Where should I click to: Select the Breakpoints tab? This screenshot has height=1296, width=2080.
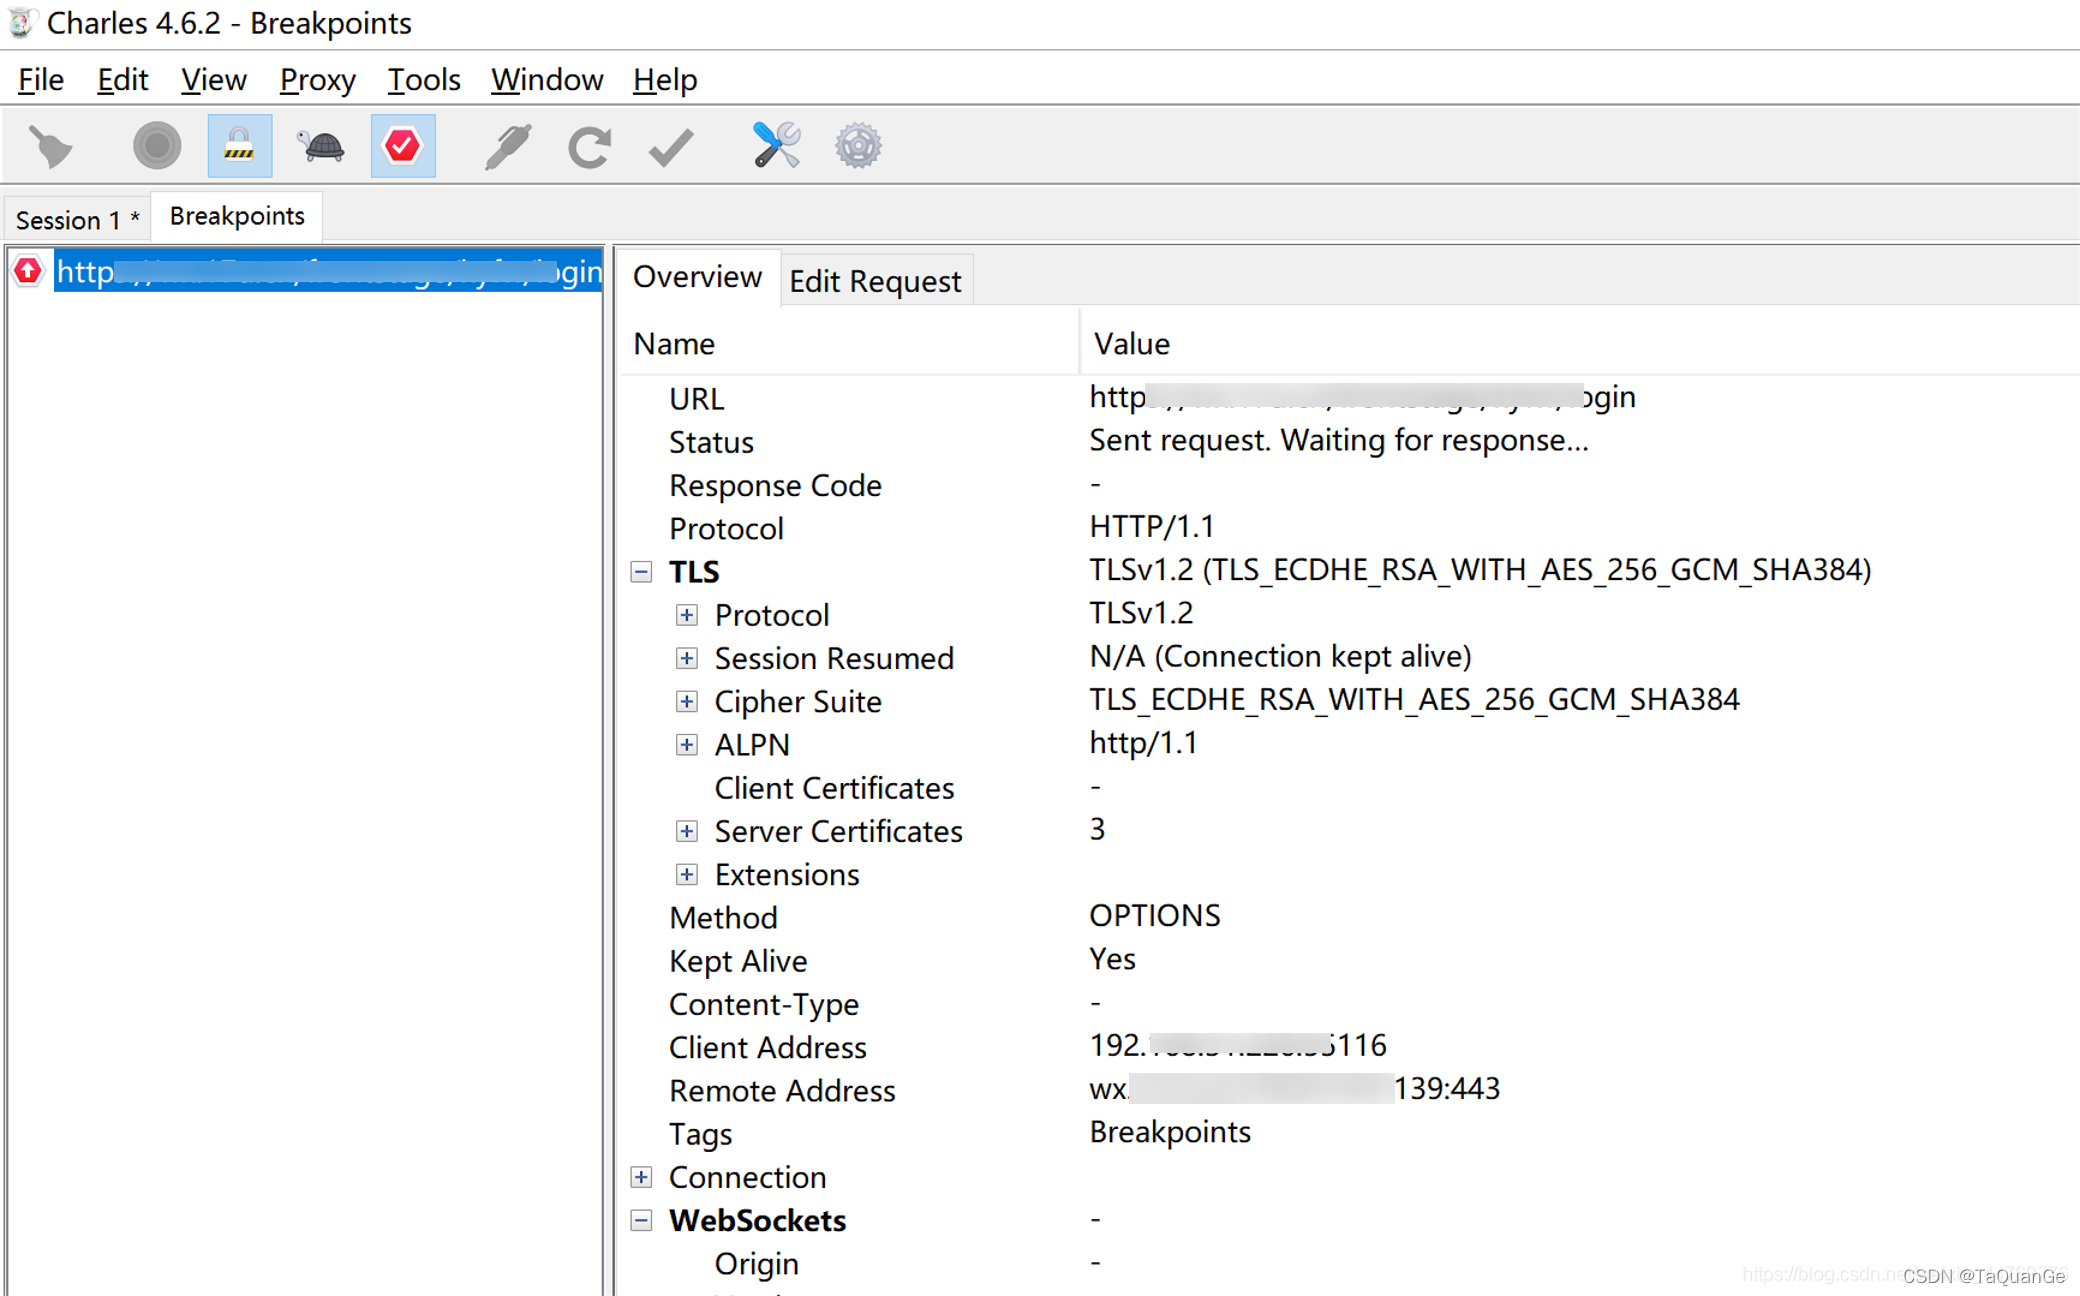tap(237, 216)
